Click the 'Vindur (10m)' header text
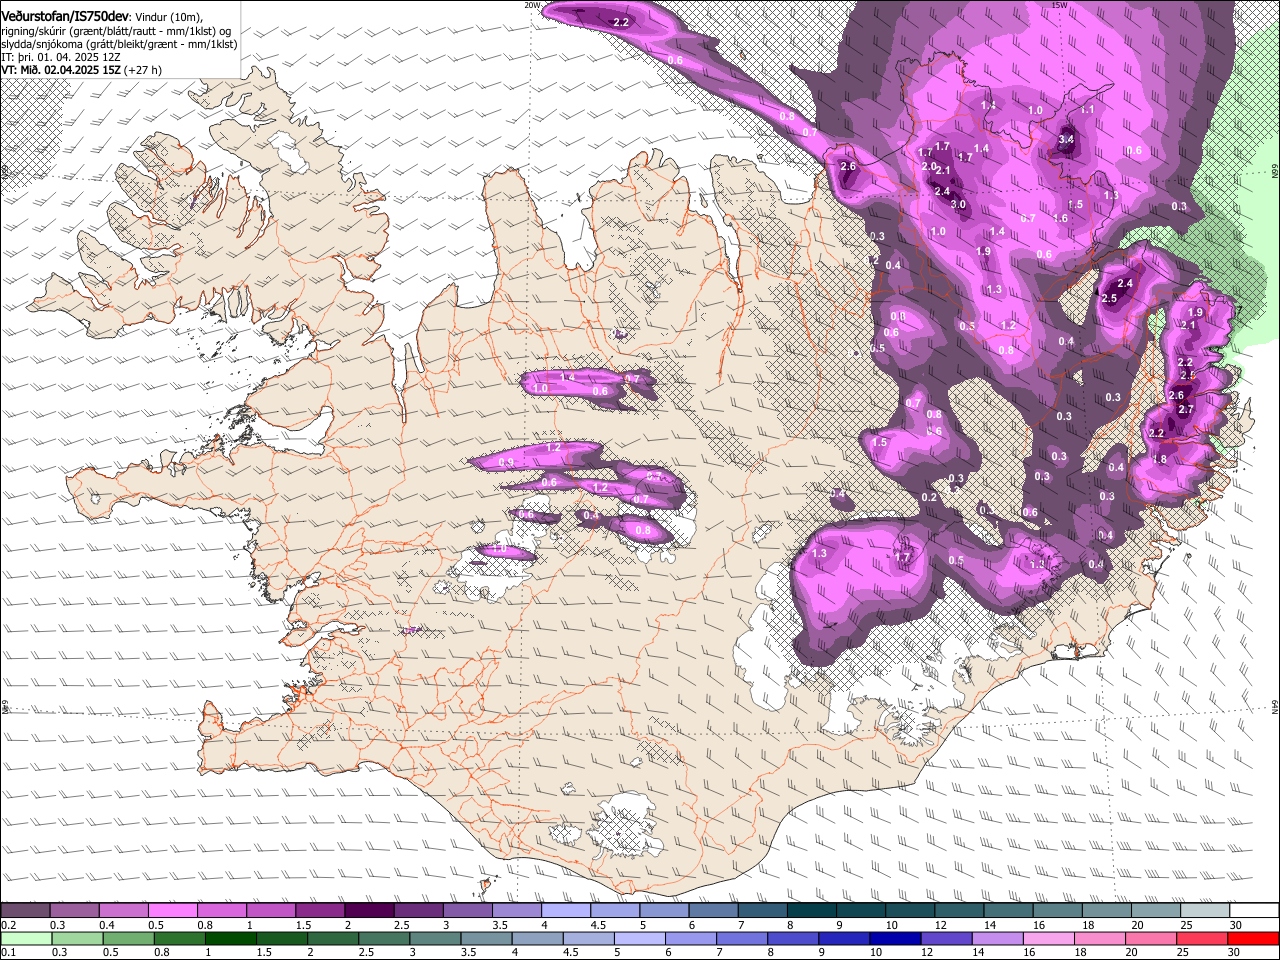The height and width of the screenshot is (960, 1280). point(168,17)
